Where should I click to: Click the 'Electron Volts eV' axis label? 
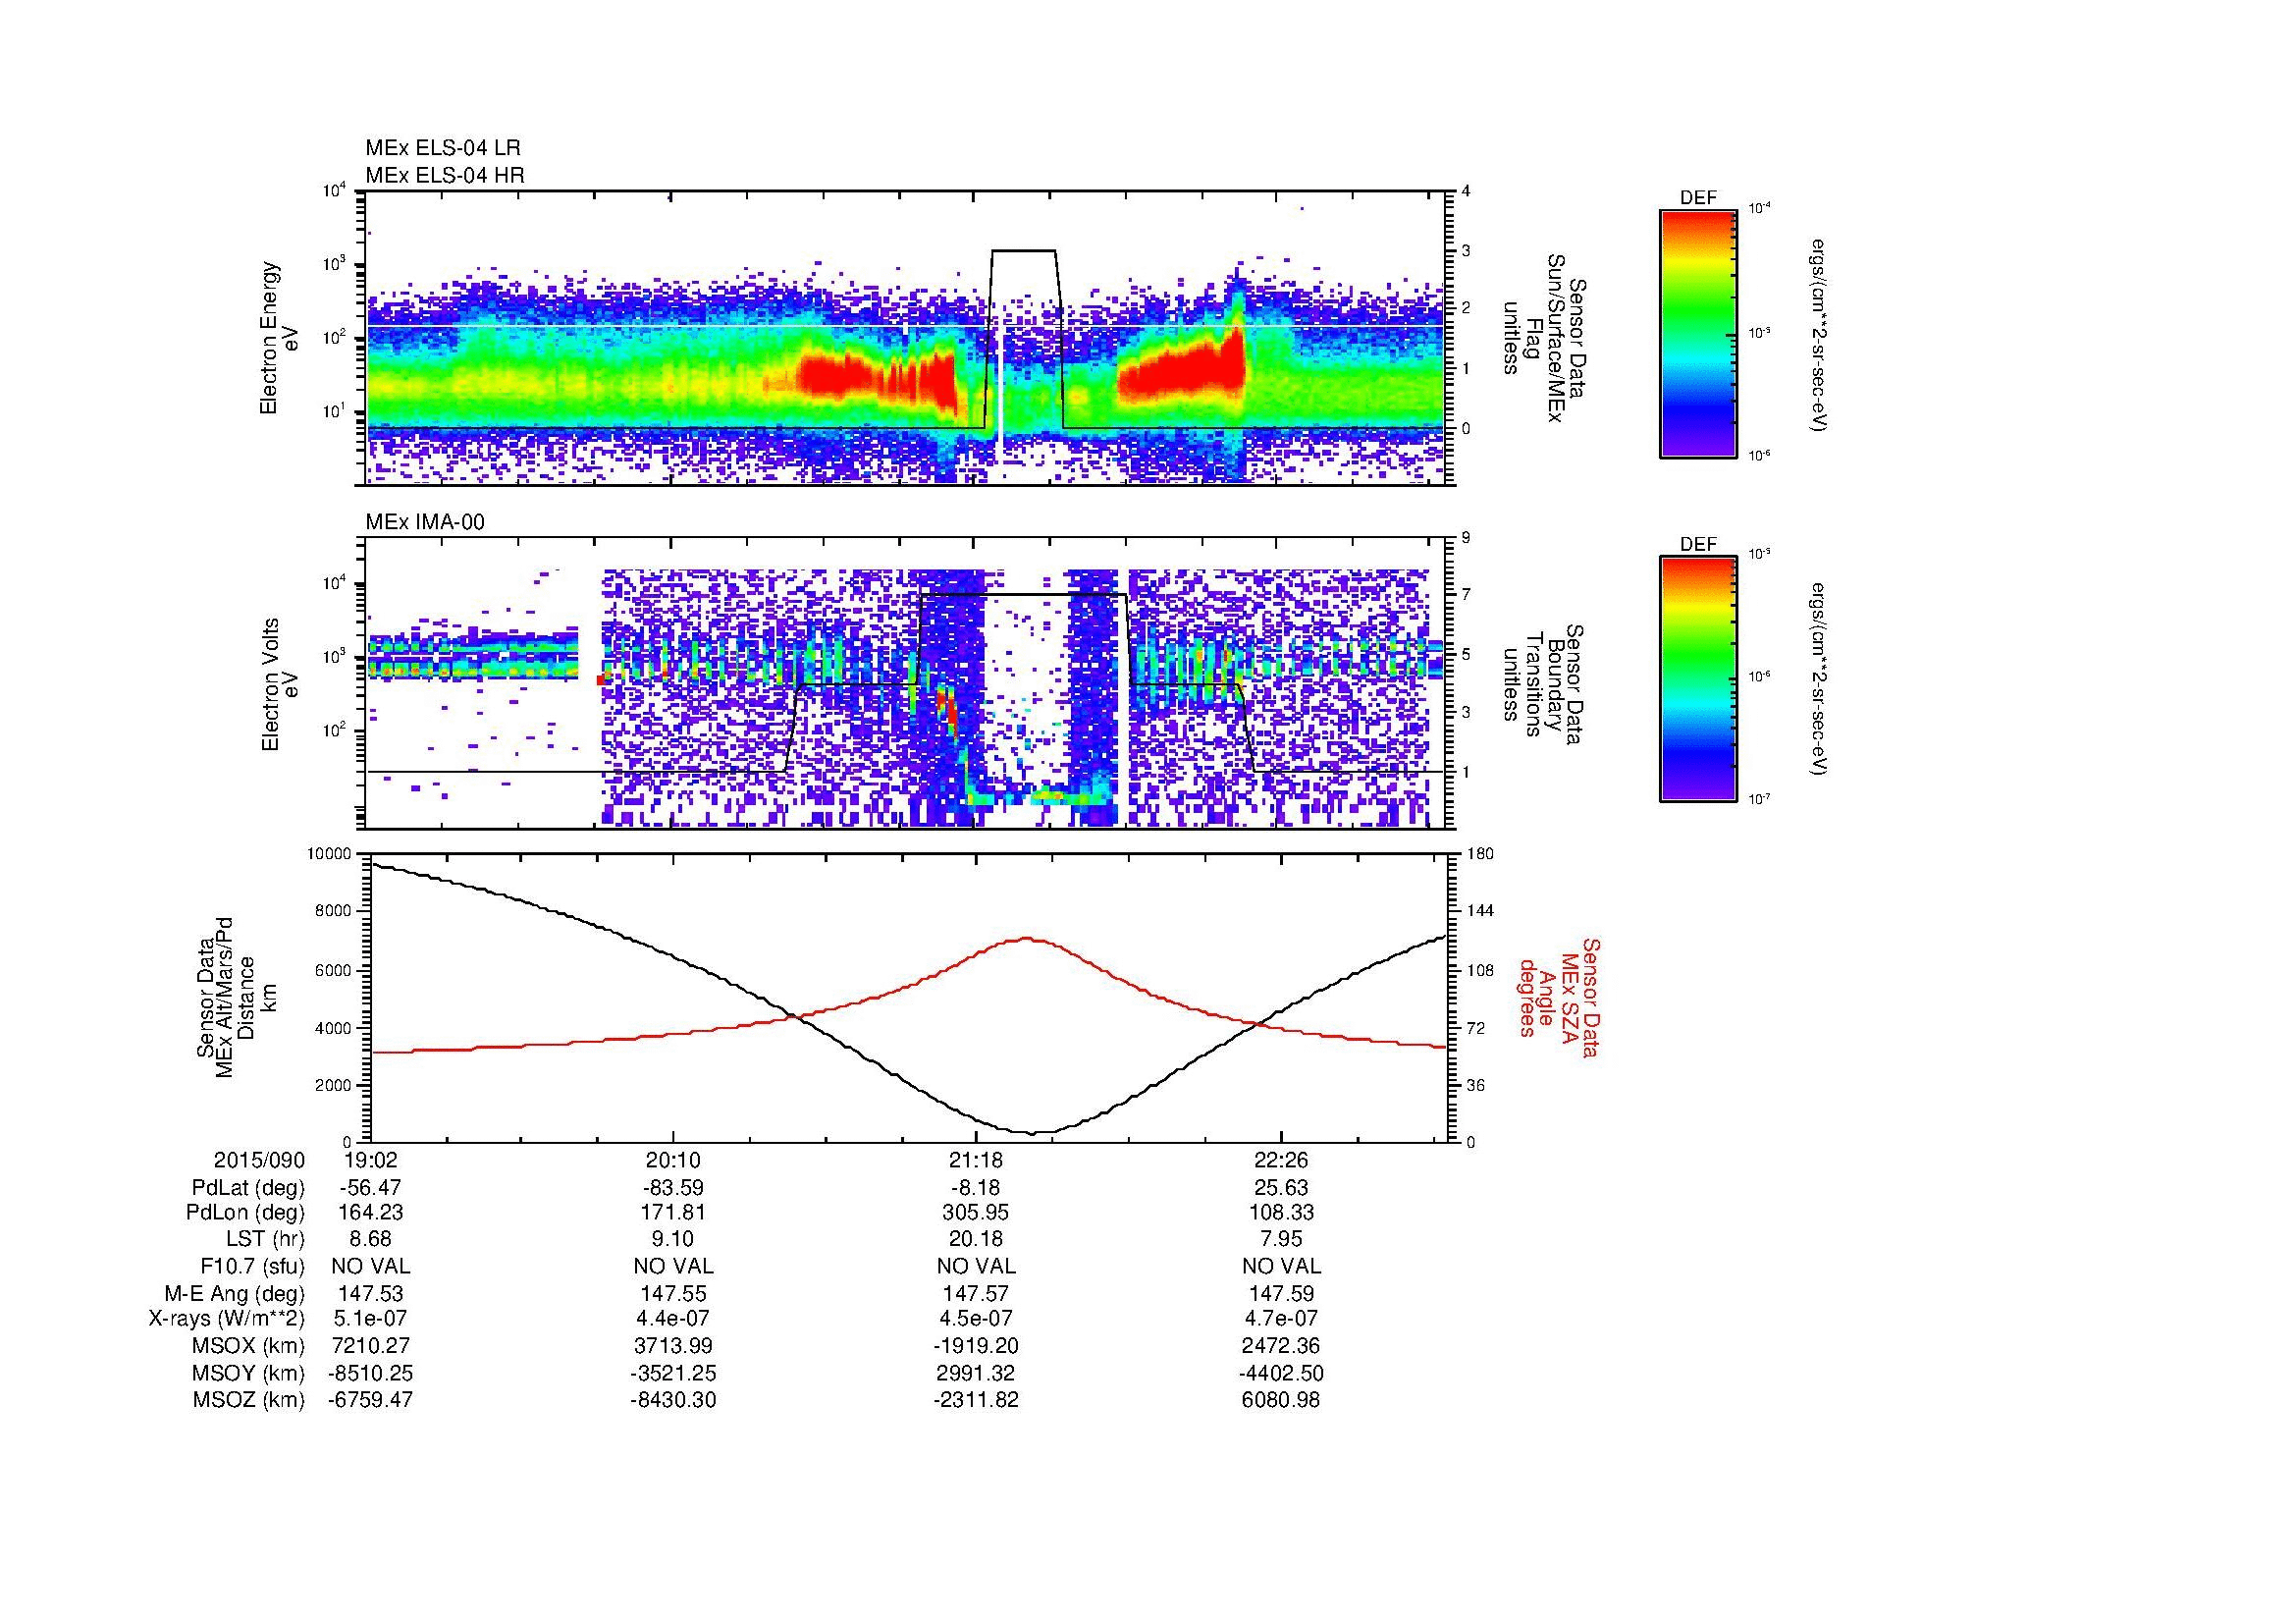(279, 685)
